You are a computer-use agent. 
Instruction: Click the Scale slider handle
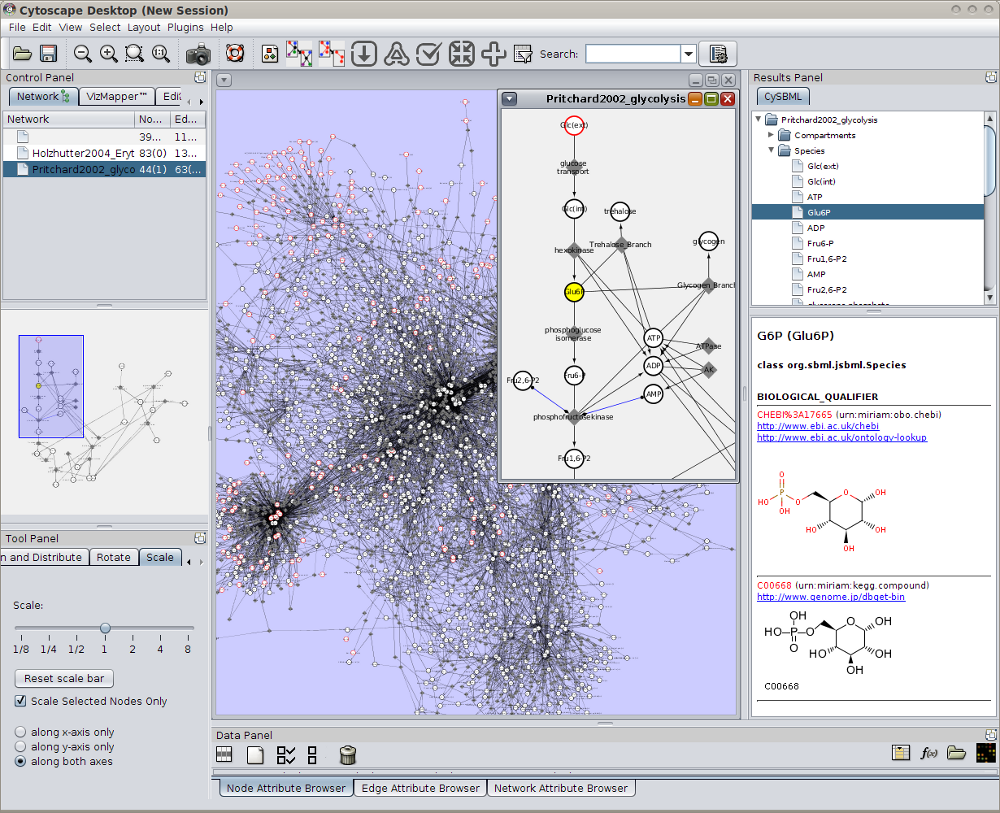105,628
